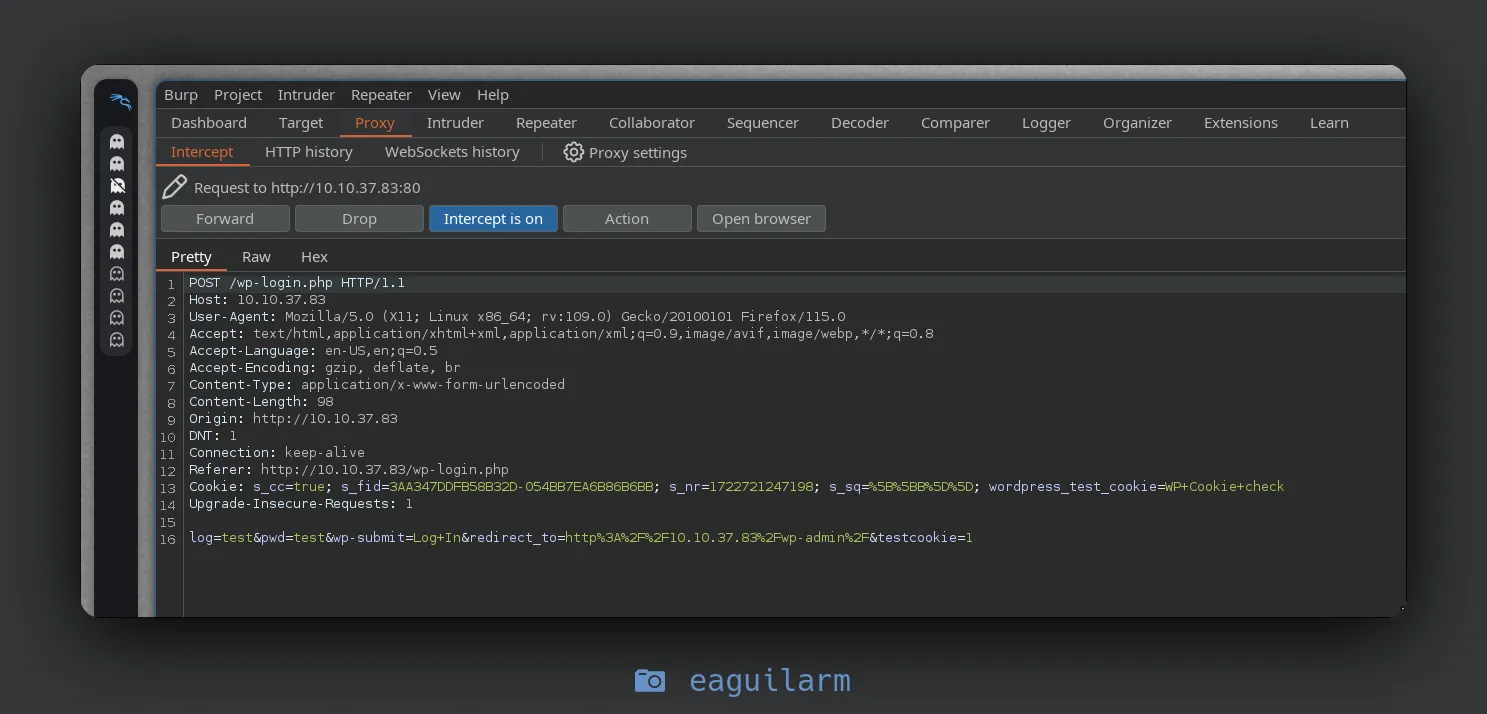Screen dimensions: 1487x714
Task: Forward the intercepted request
Action: [225, 219]
